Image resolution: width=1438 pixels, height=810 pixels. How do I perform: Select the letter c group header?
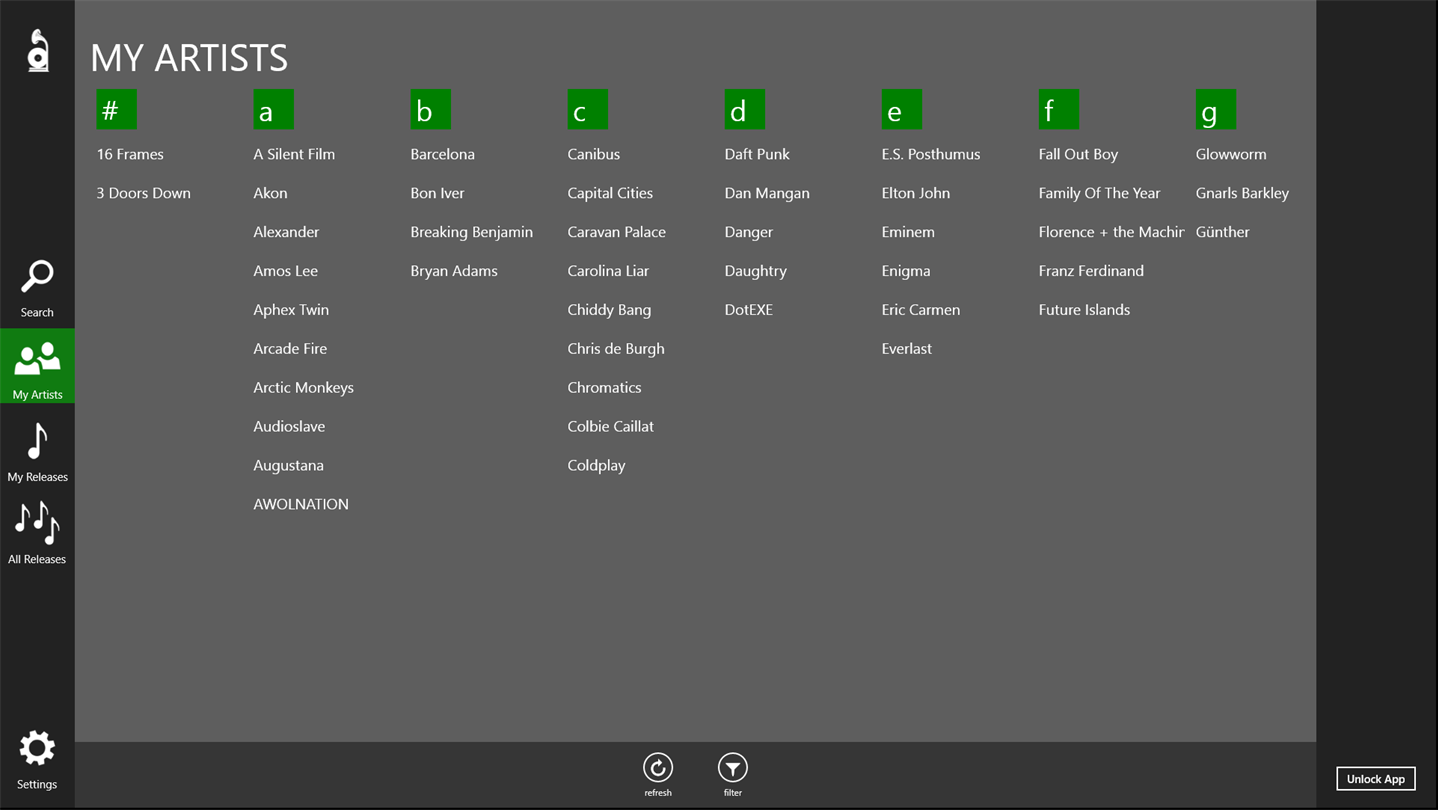pyautogui.click(x=588, y=110)
